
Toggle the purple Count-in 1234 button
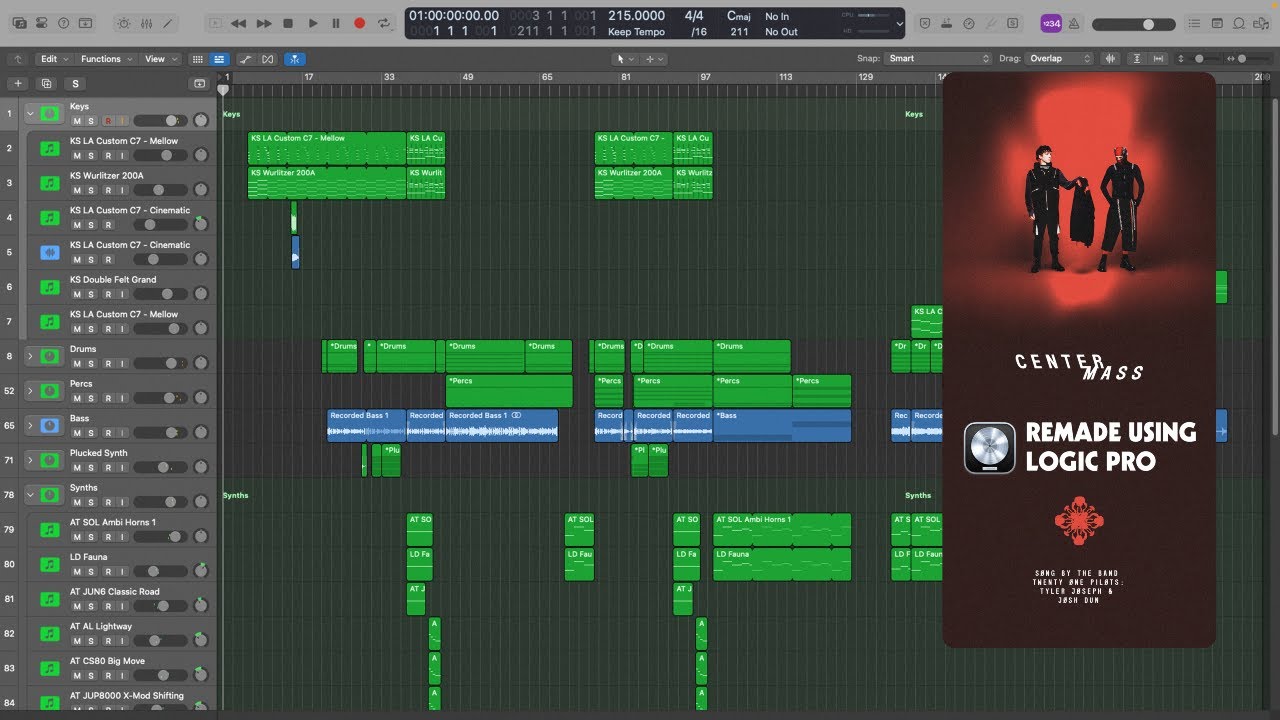click(x=1051, y=23)
